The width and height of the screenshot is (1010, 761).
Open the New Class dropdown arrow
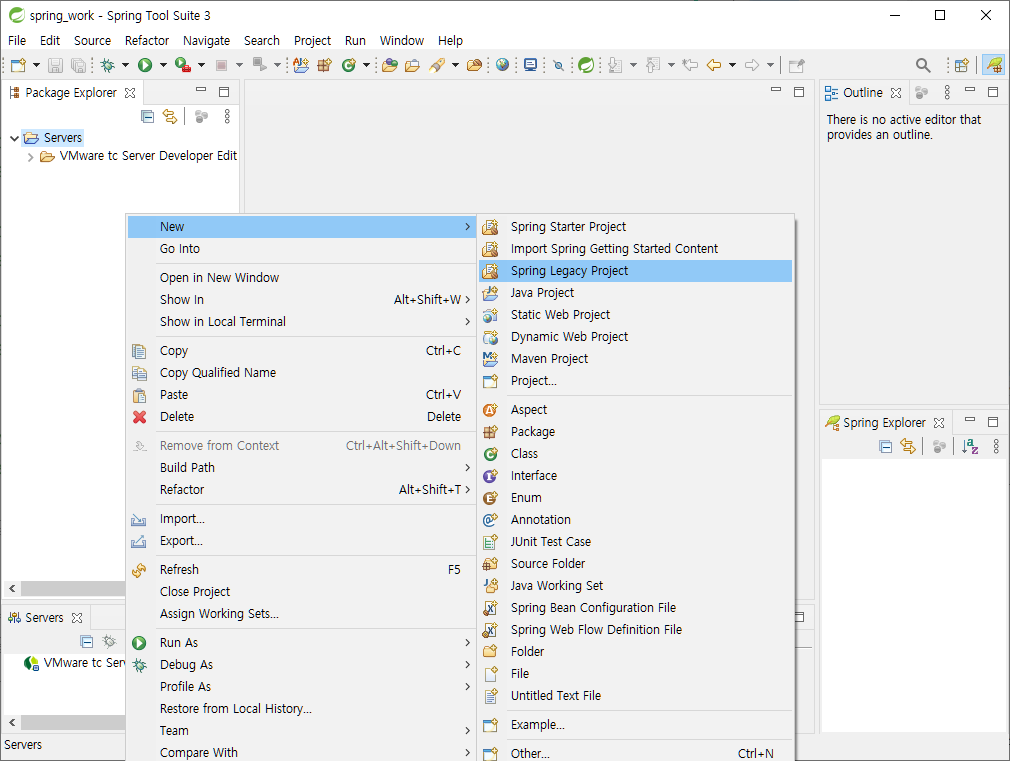point(367,65)
